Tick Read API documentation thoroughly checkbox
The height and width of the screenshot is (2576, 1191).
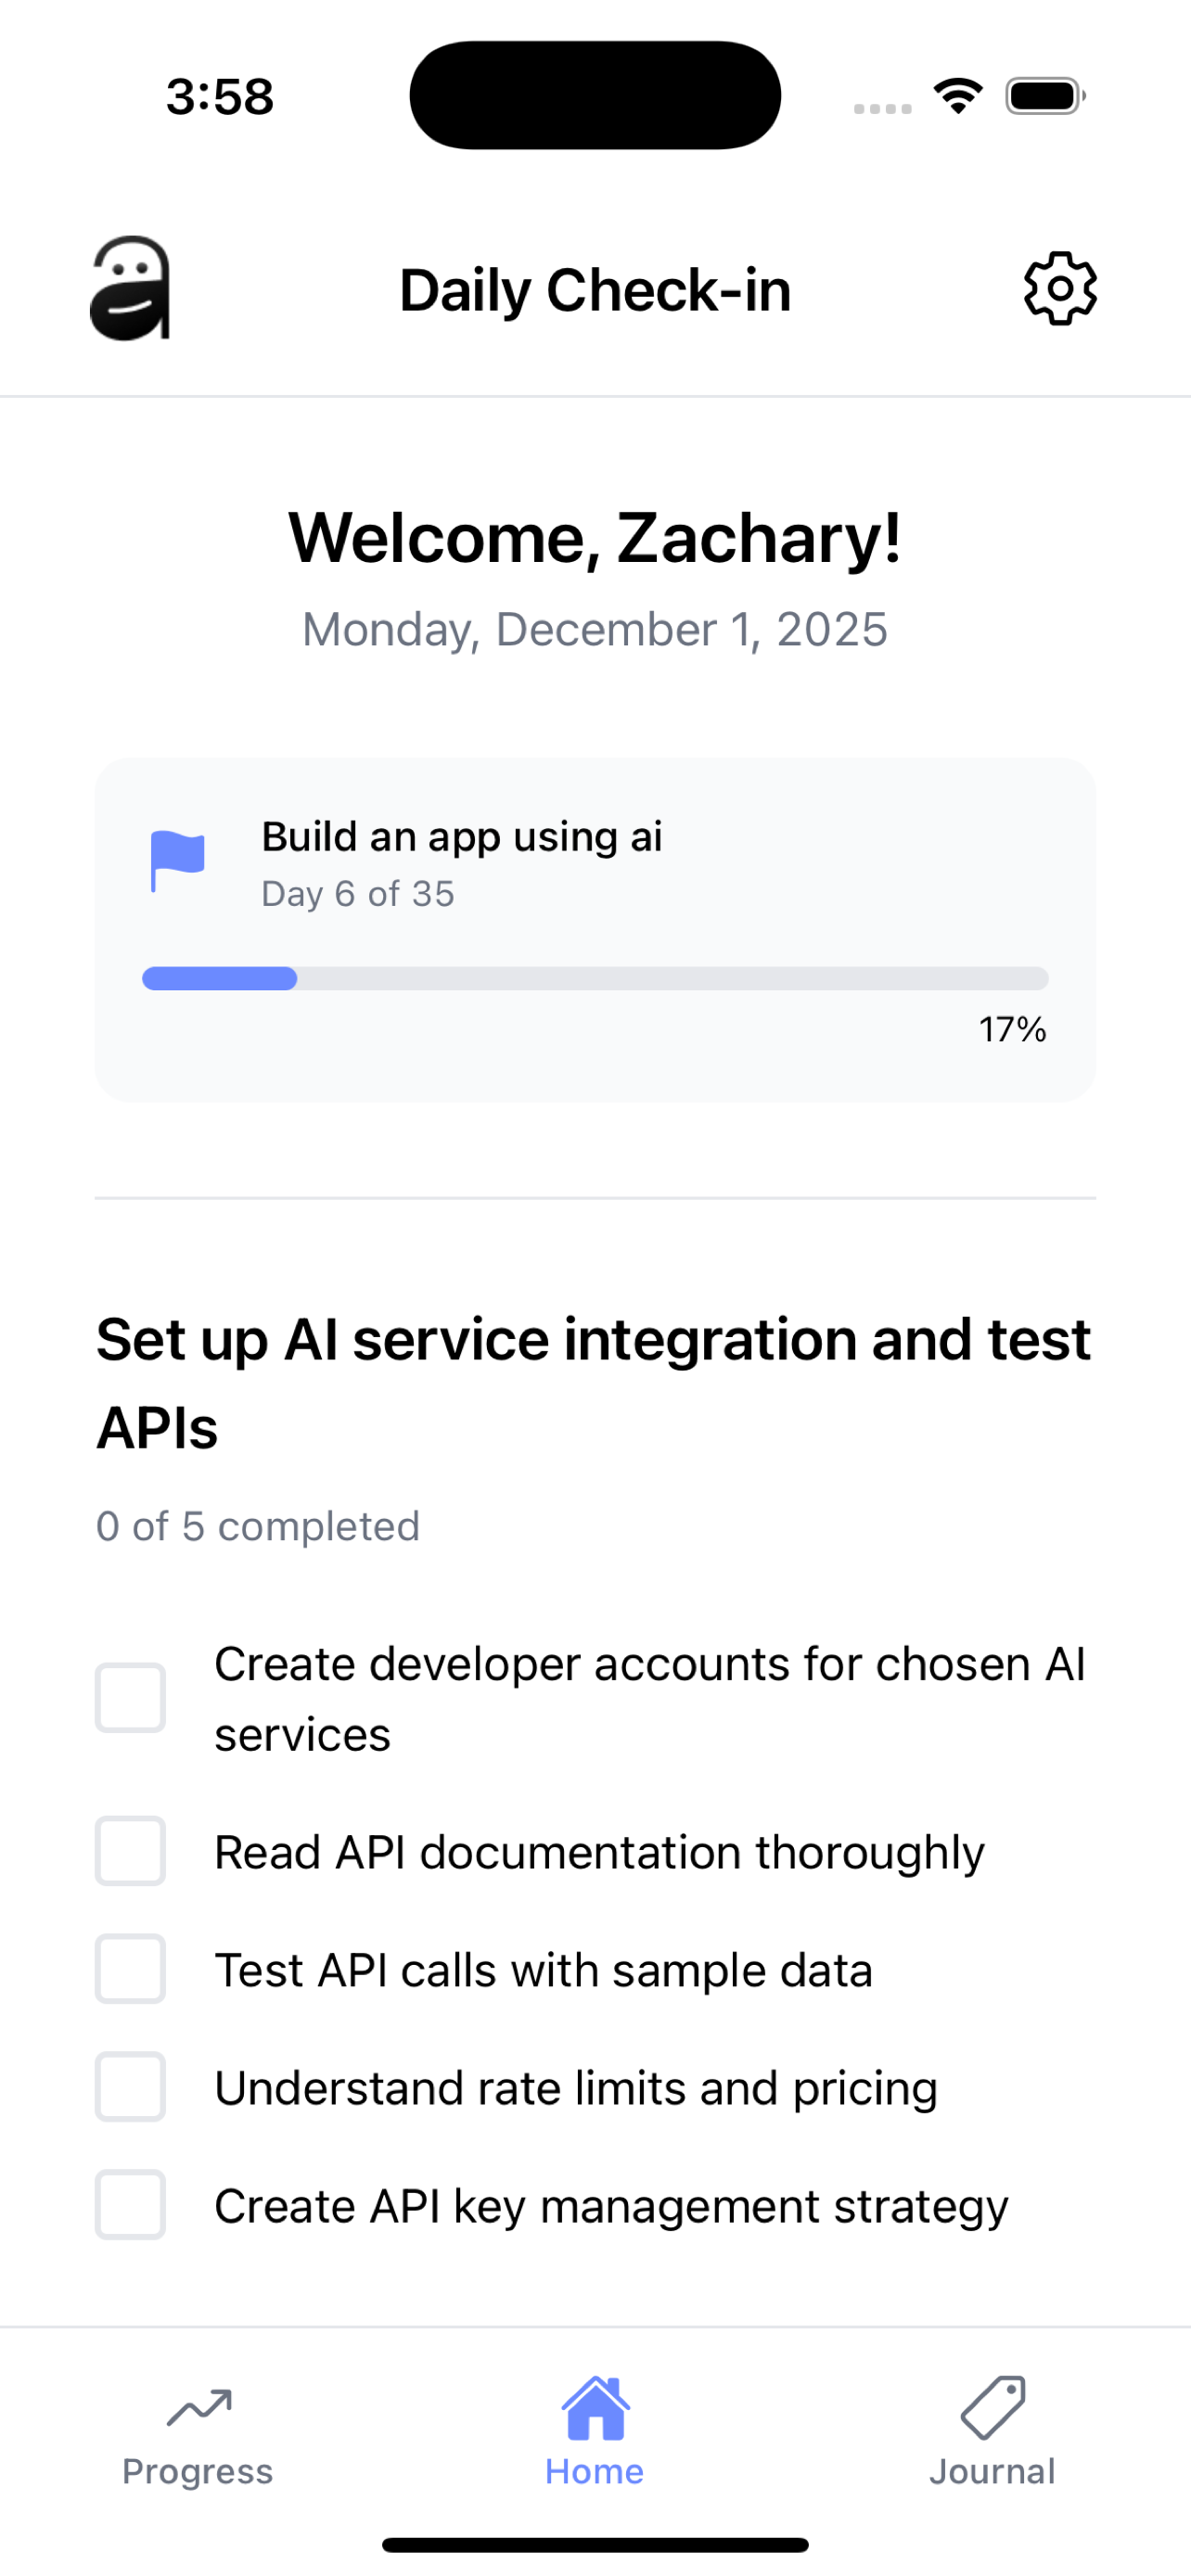pos(130,1851)
